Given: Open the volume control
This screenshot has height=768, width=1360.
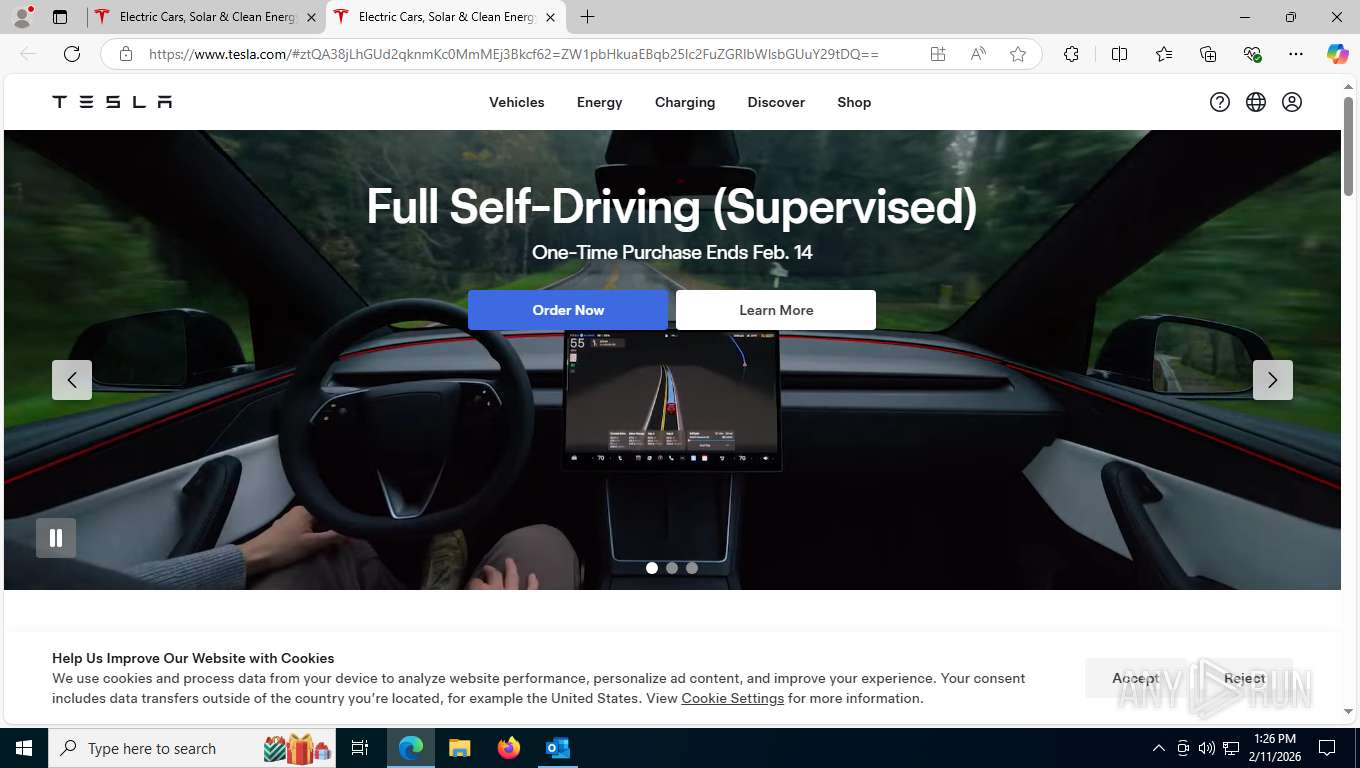Looking at the screenshot, I should pyautogui.click(x=1206, y=748).
